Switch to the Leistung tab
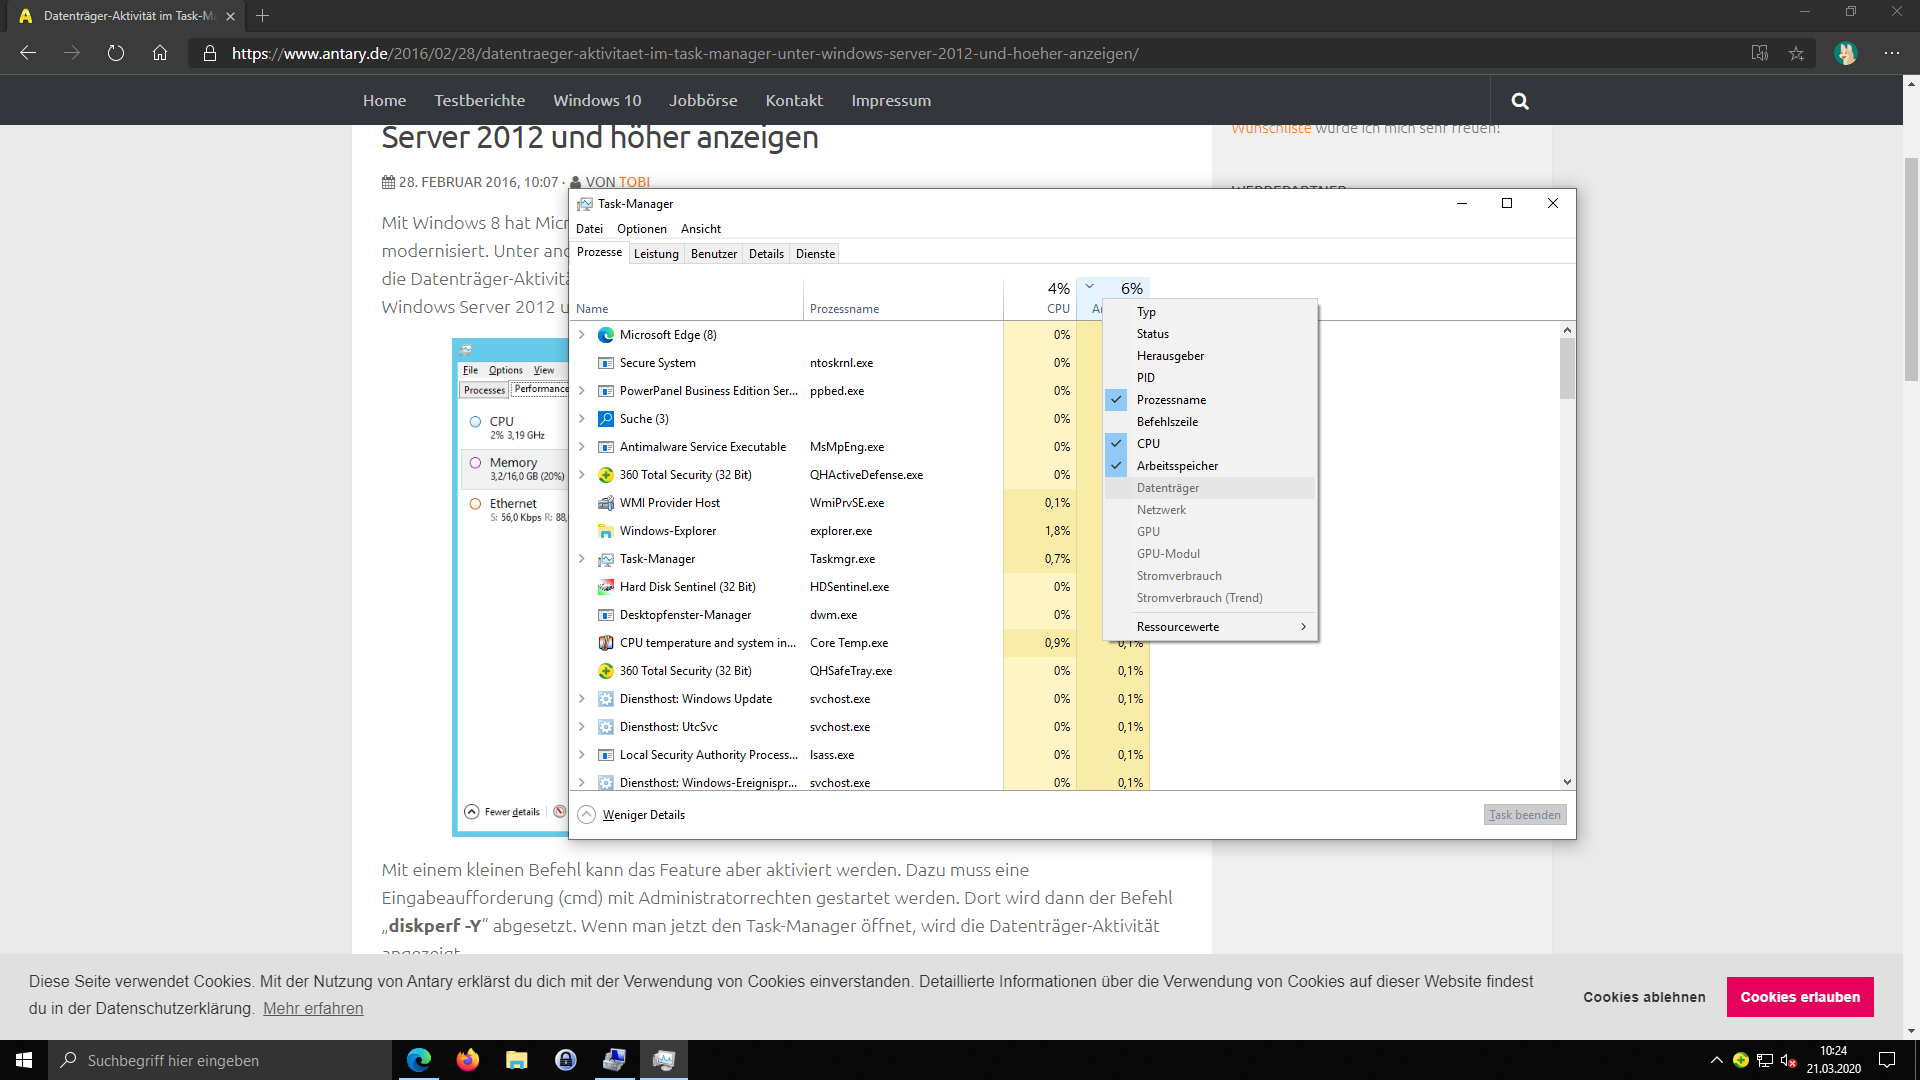This screenshot has height=1080, width=1920. click(656, 254)
